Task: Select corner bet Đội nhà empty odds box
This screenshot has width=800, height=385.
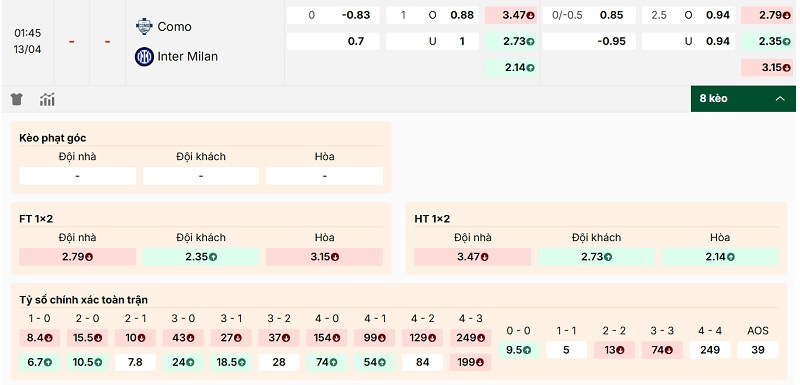Action: point(78,176)
